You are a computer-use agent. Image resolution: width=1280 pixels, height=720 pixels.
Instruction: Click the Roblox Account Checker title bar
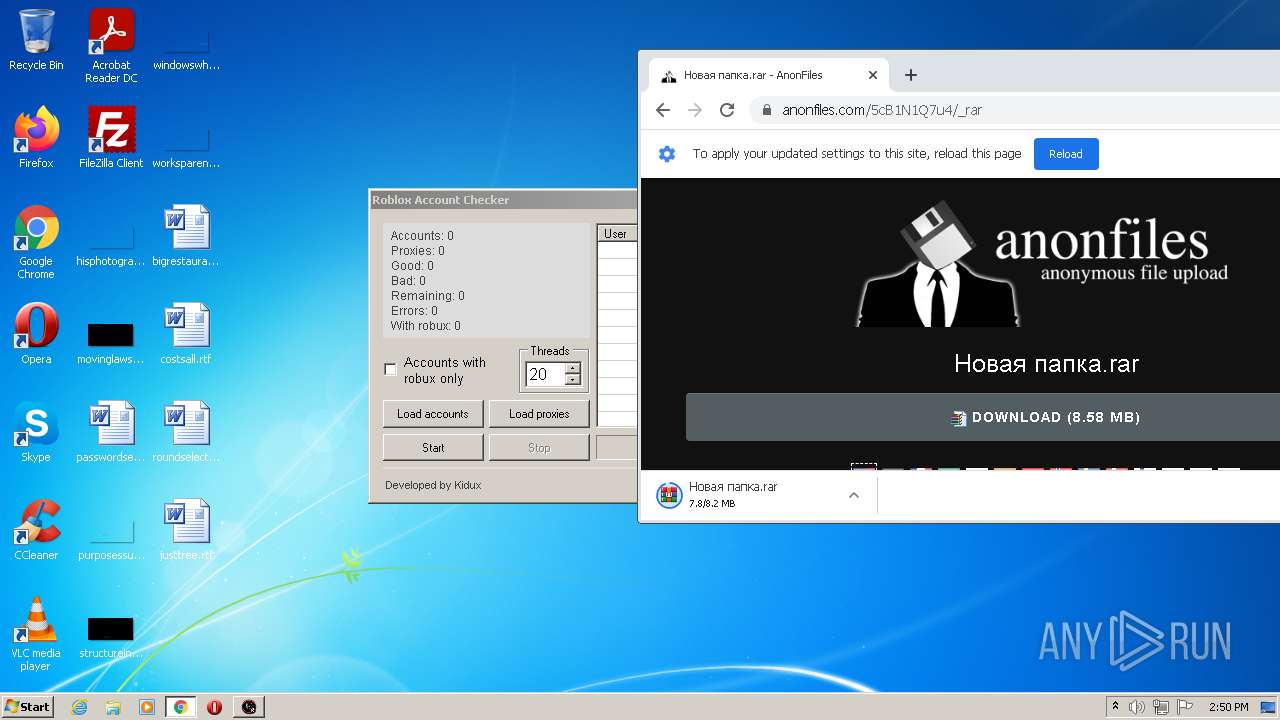click(x=503, y=200)
